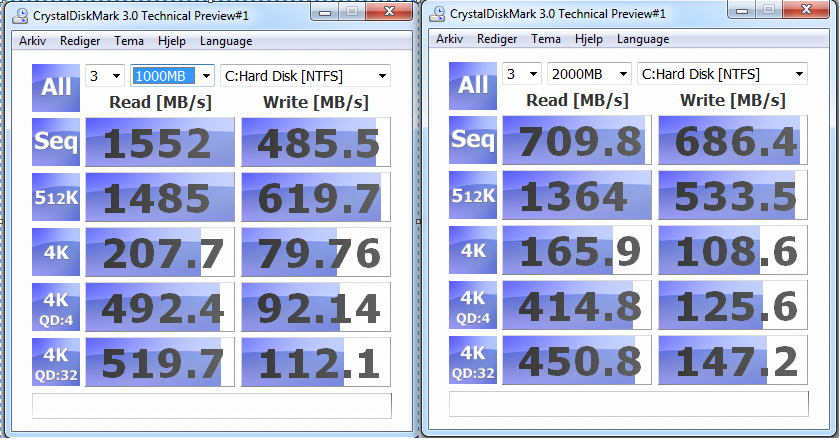Click the 4K write result 108.6

click(733, 250)
